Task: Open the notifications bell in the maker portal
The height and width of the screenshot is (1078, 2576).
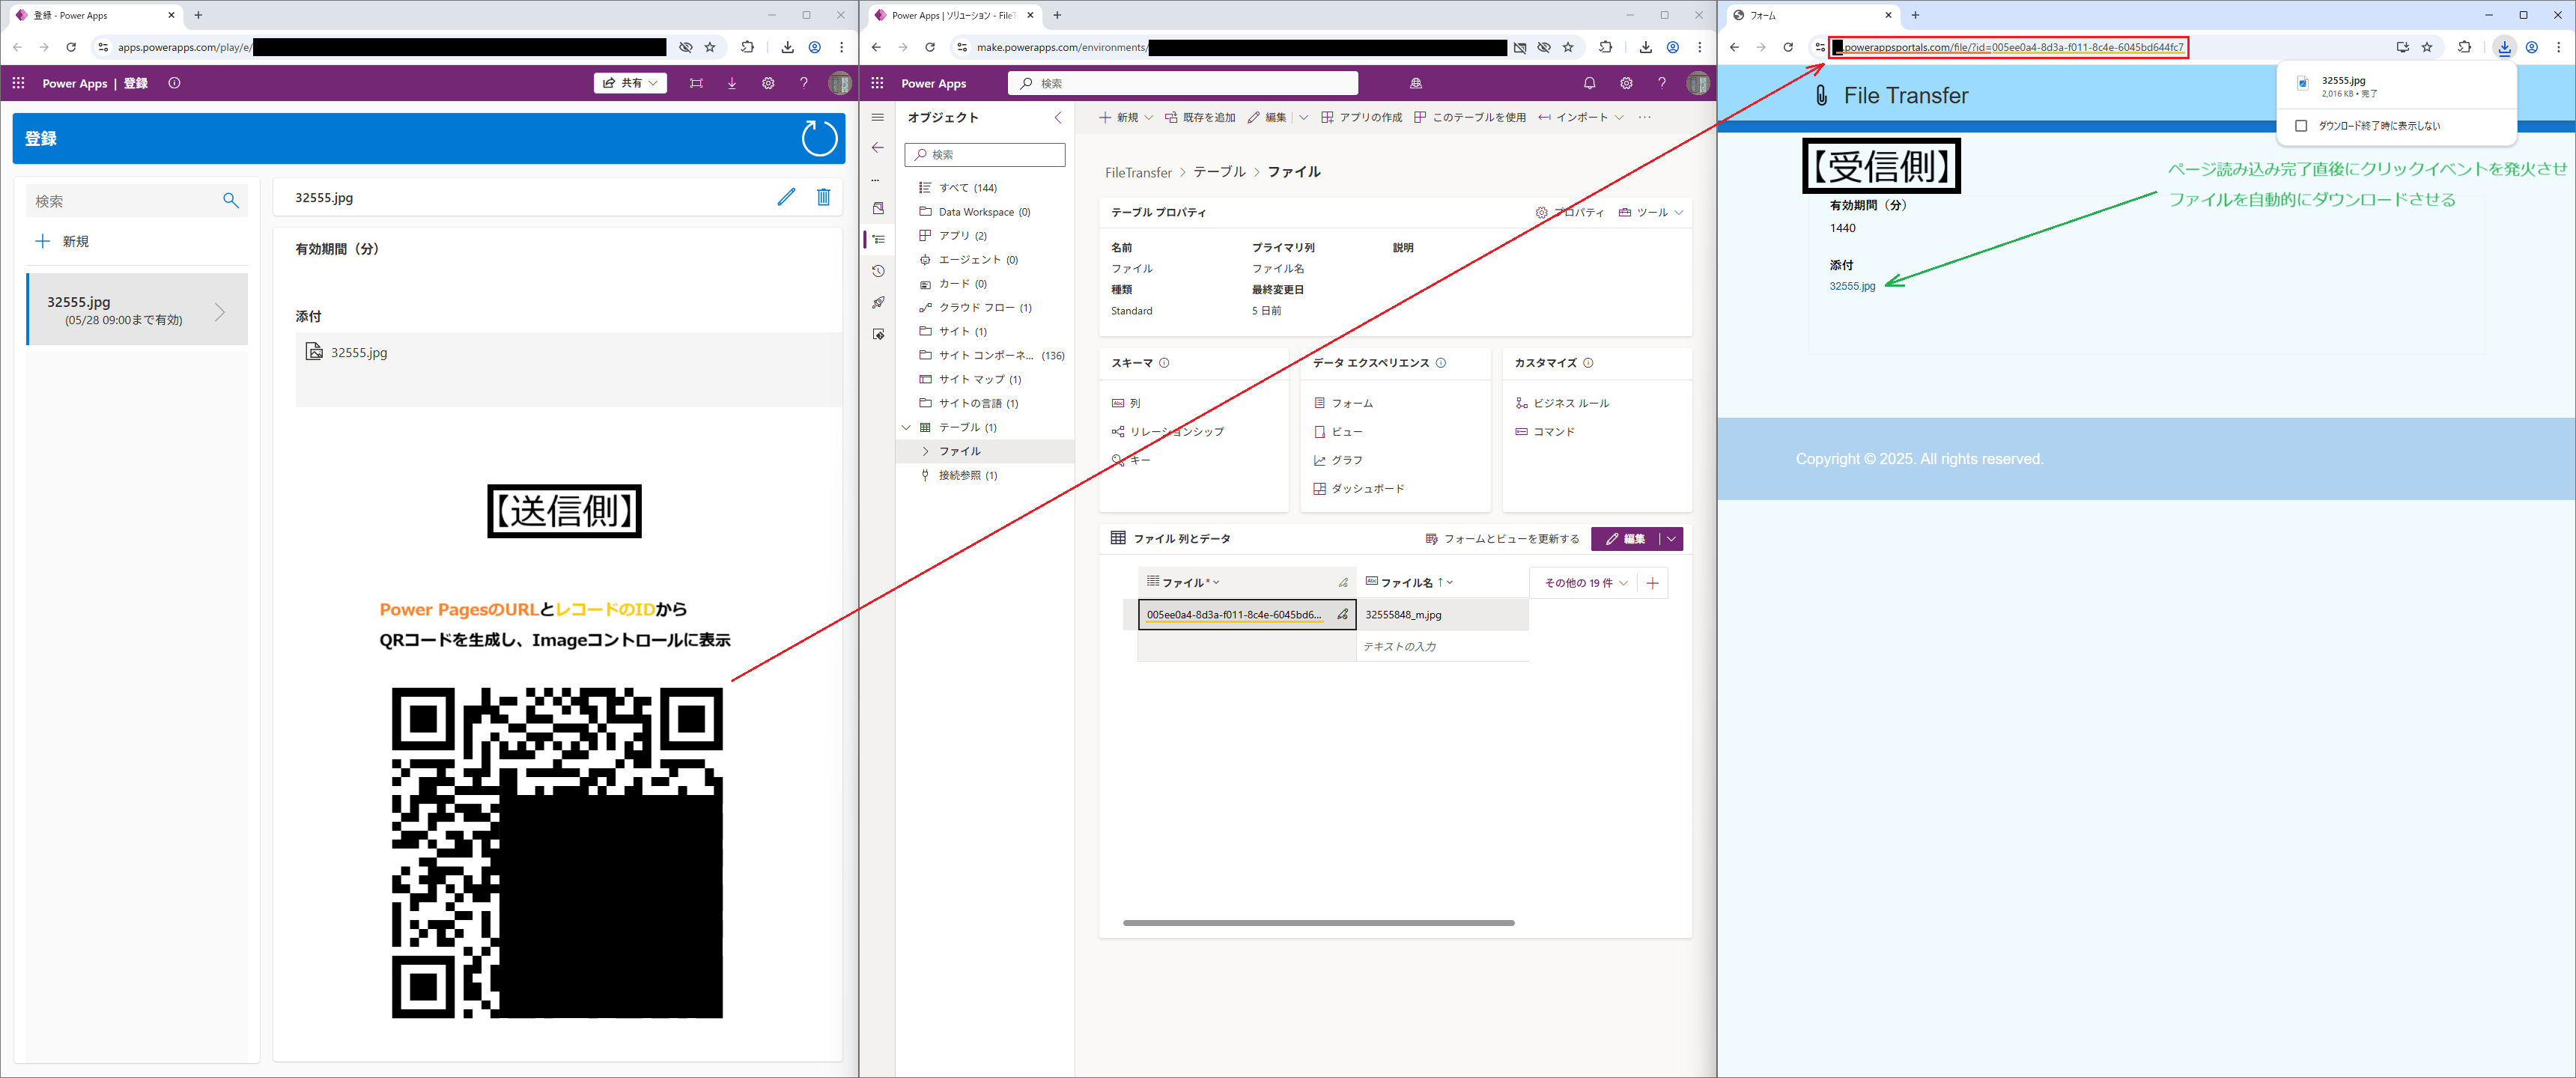Action: click(1589, 83)
